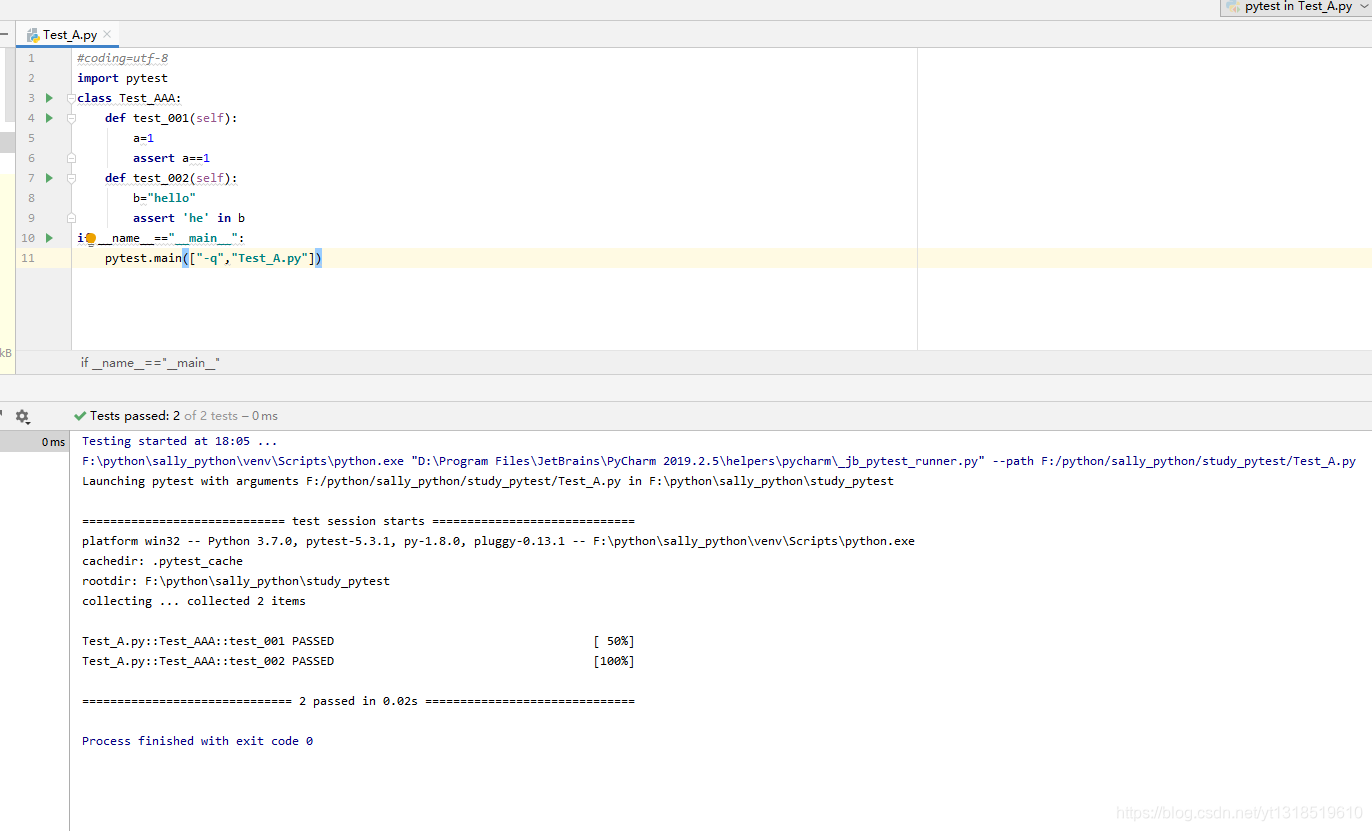This screenshot has height=831, width=1372.
Task: Run tests for class Test_AAA via gutter icon
Action: tap(48, 97)
